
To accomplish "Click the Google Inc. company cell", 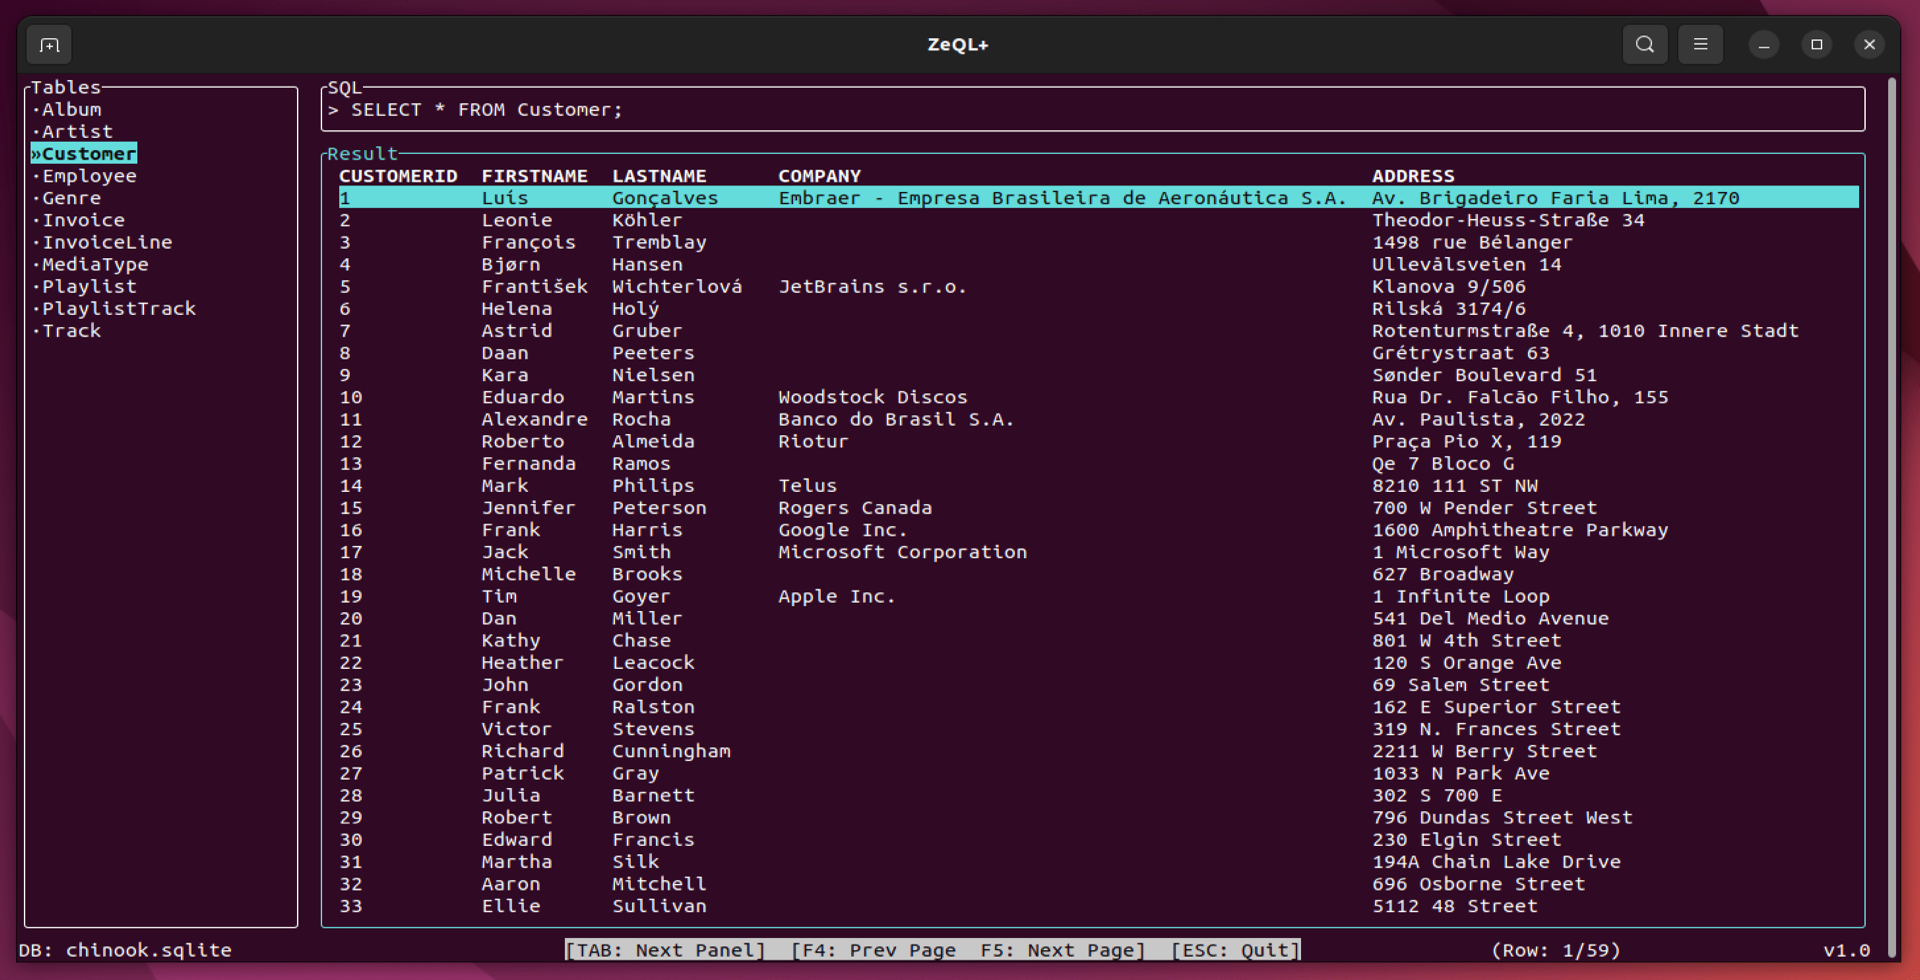I will pyautogui.click(x=843, y=530).
